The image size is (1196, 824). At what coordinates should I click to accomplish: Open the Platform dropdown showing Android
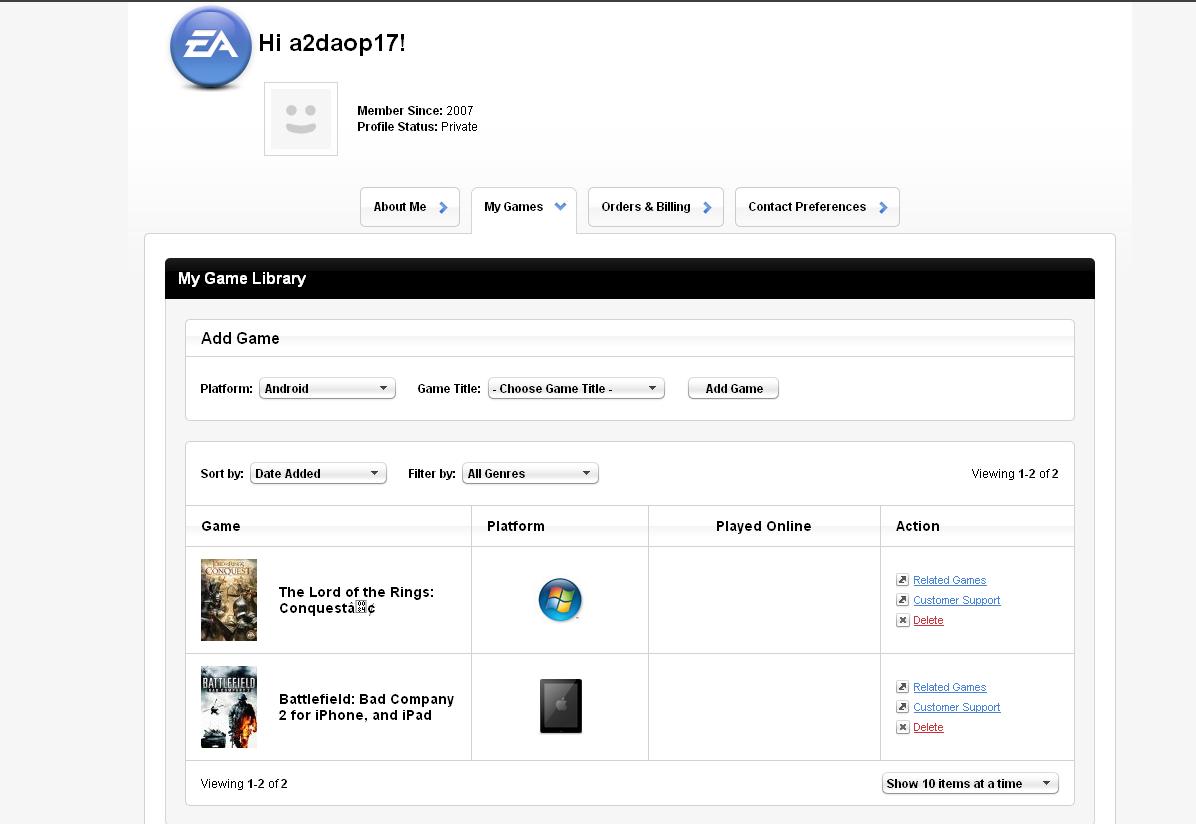[x=327, y=388]
